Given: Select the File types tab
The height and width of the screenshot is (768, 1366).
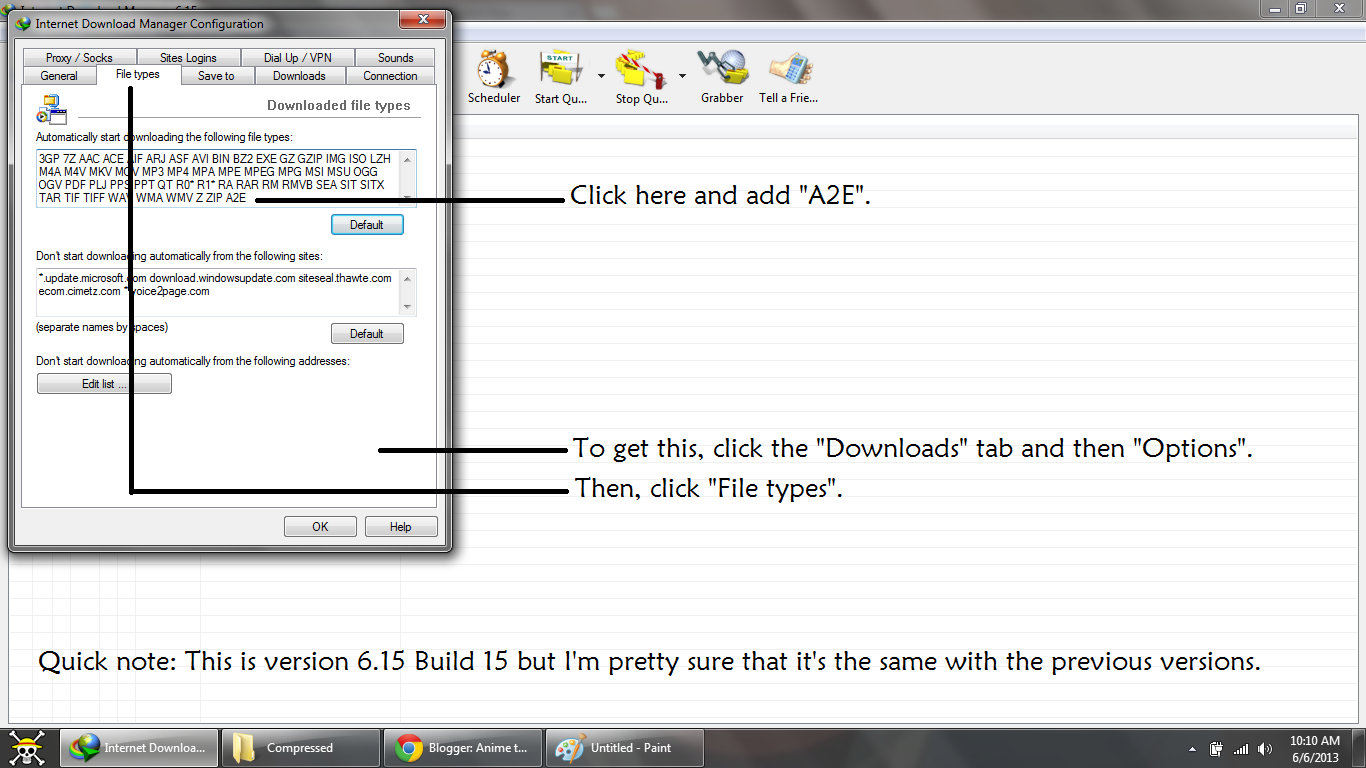Looking at the screenshot, I should pos(138,75).
